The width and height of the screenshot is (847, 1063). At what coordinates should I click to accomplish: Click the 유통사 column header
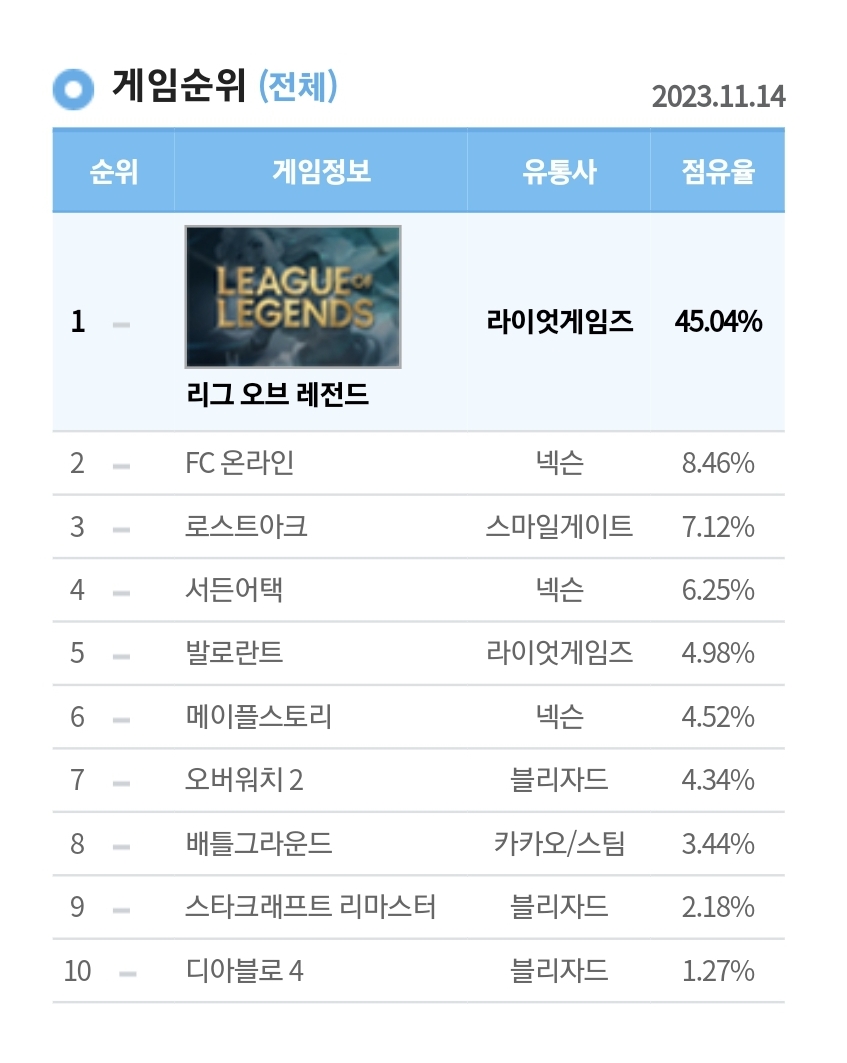tap(559, 172)
